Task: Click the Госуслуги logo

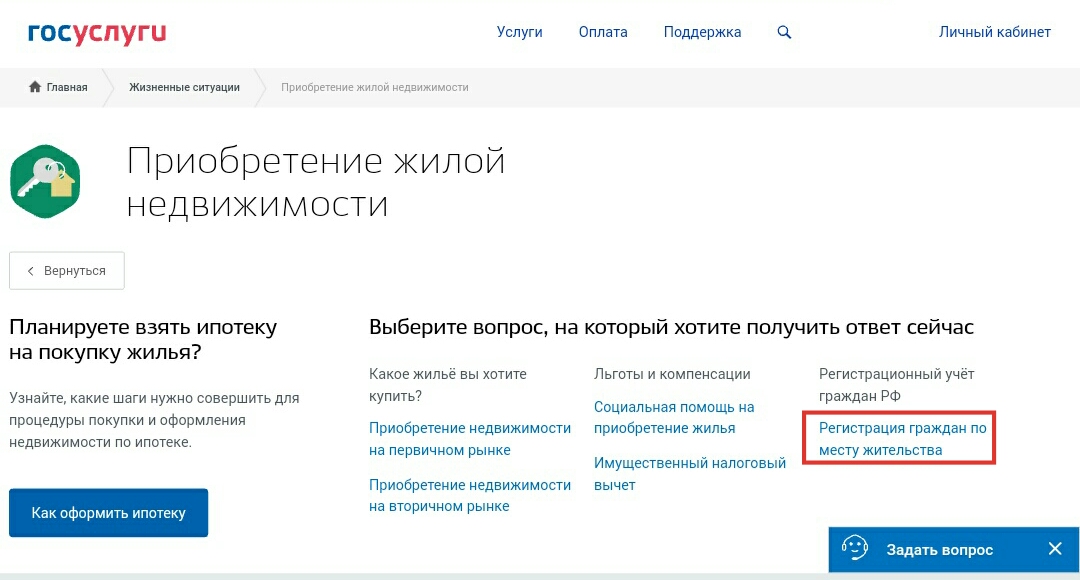Action: 97,32
